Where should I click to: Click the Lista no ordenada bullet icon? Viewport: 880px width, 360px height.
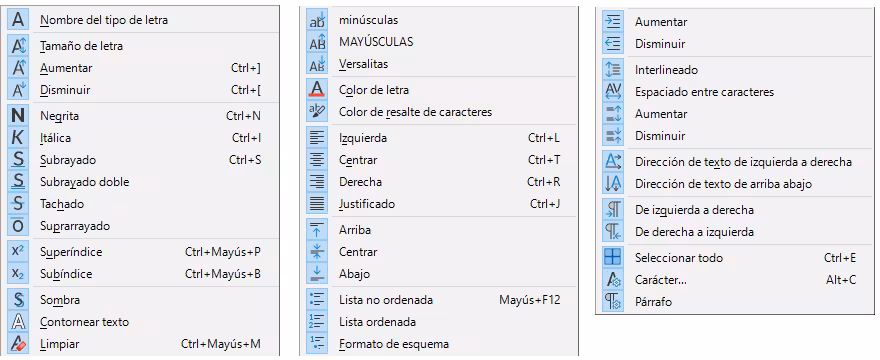point(317,300)
